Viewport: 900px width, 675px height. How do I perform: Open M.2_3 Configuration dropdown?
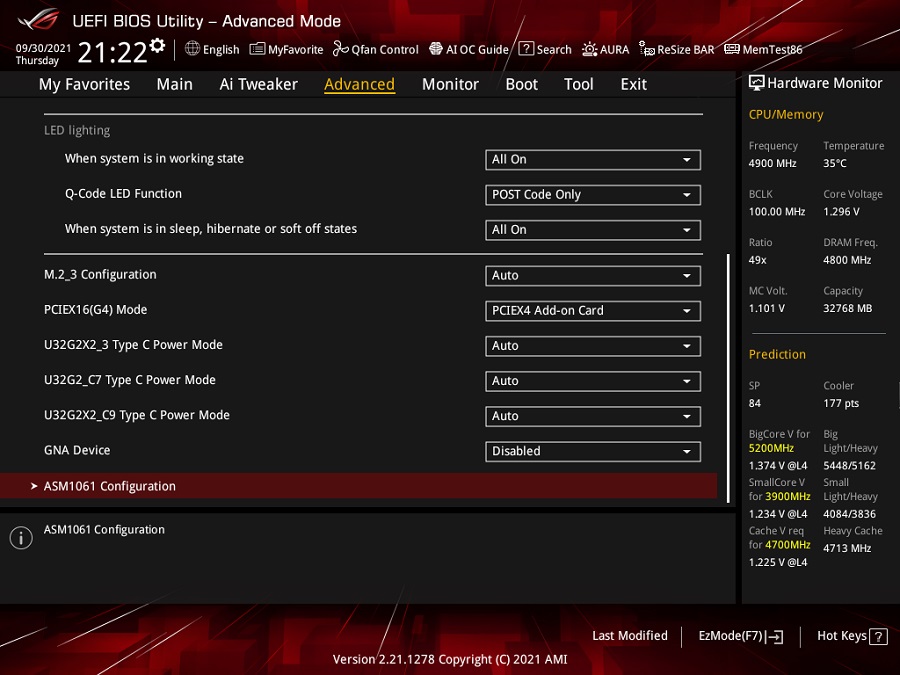pyautogui.click(x=593, y=276)
